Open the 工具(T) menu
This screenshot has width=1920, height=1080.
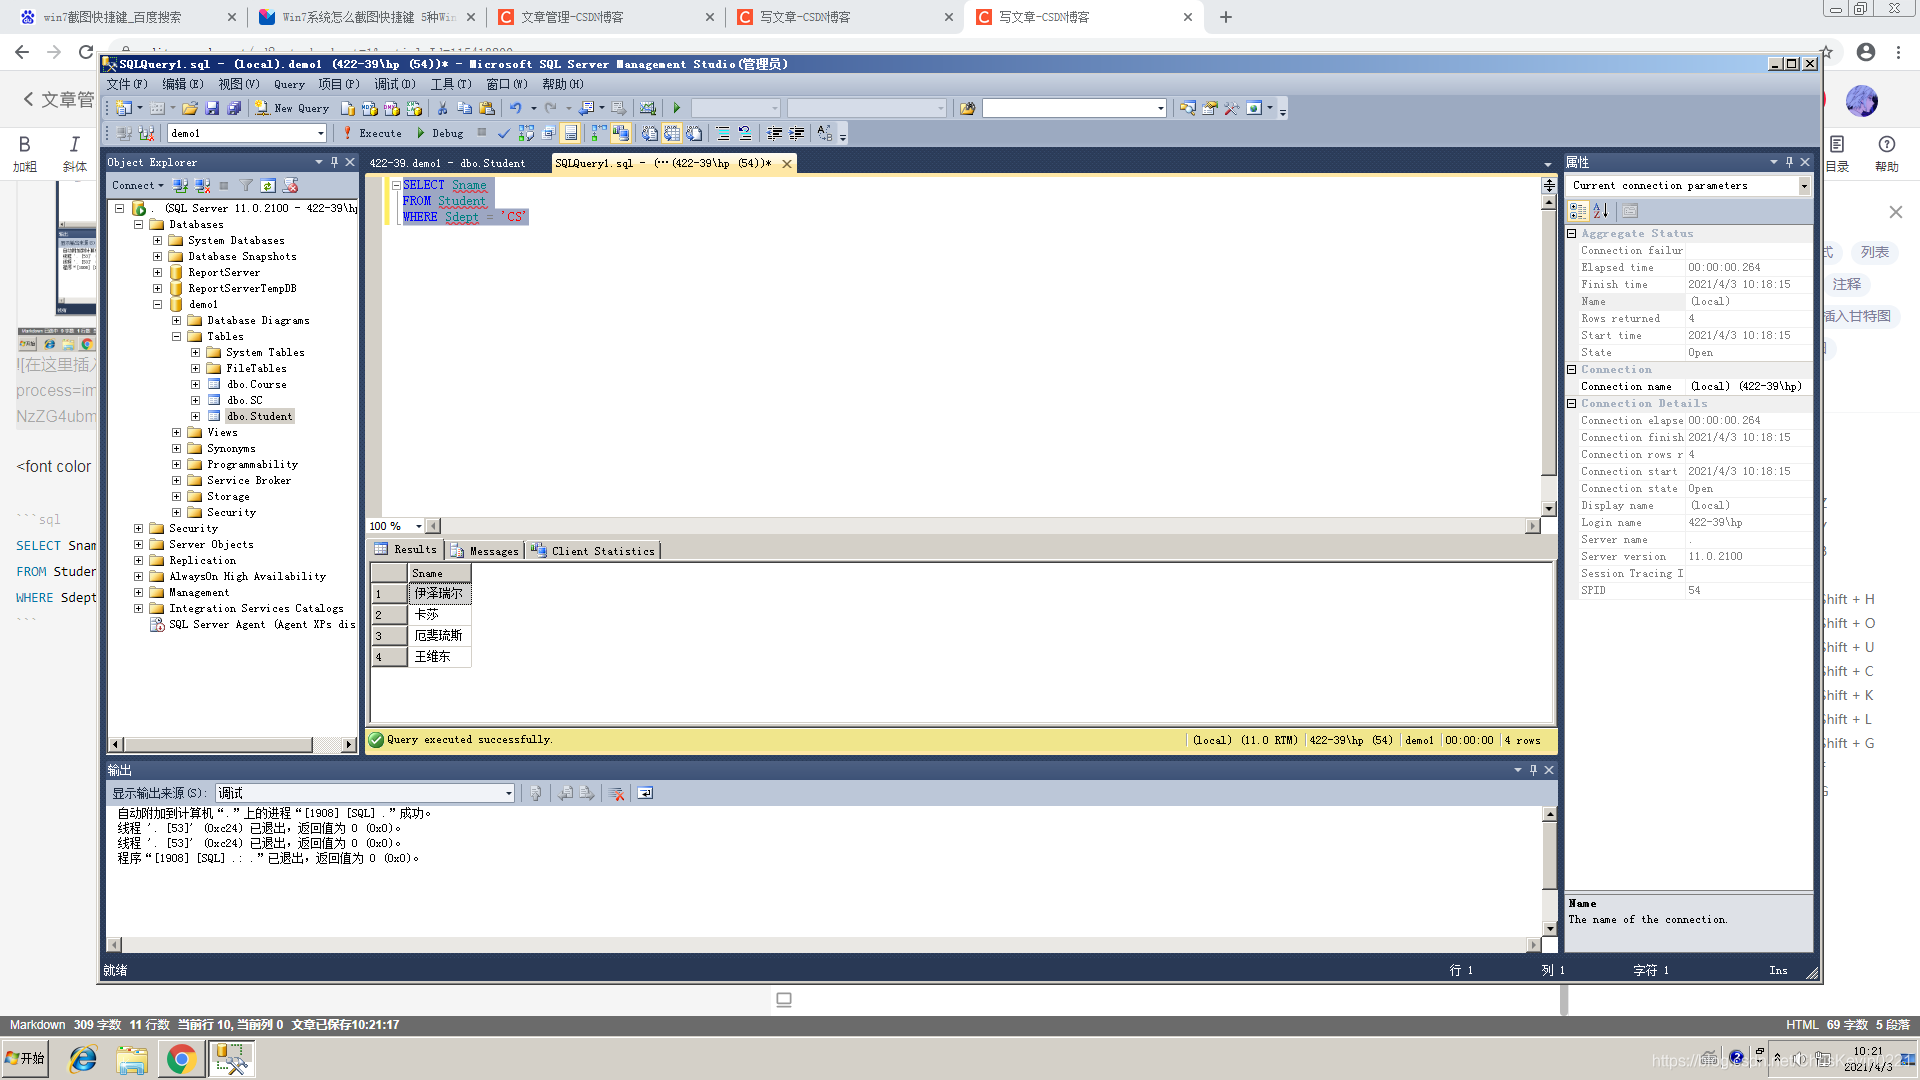pyautogui.click(x=451, y=84)
